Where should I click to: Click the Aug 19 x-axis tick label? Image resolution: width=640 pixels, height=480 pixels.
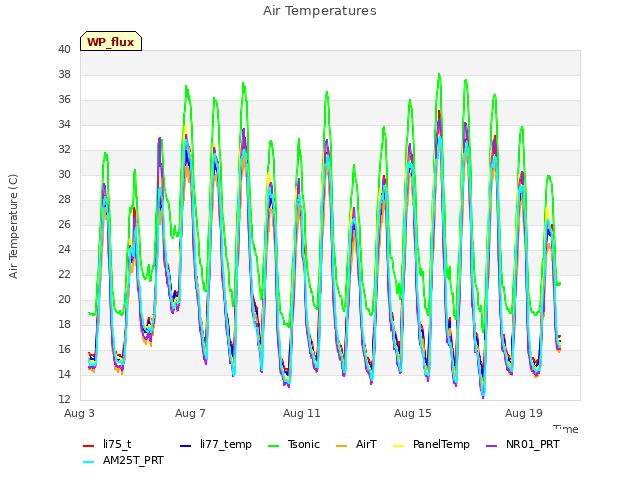click(524, 413)
